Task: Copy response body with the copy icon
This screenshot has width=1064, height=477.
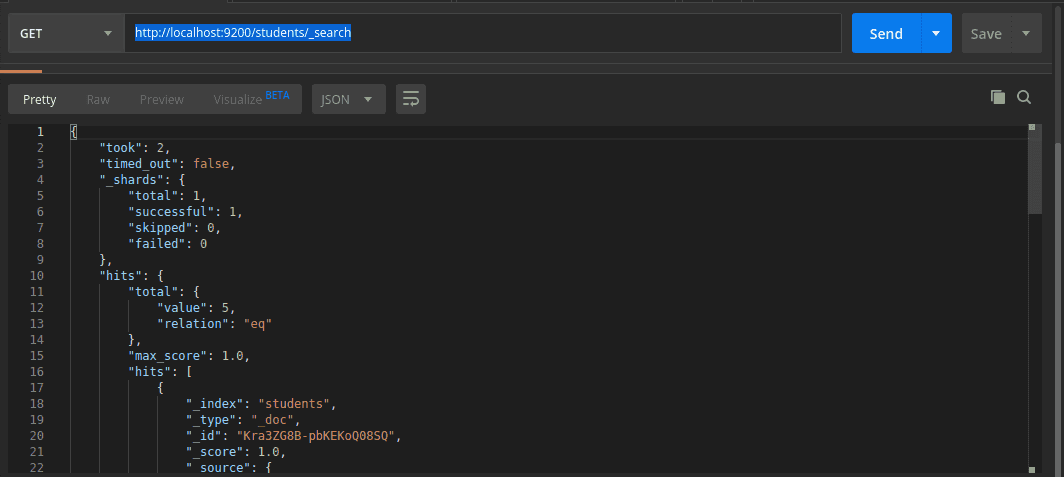Action: (997, 97)
